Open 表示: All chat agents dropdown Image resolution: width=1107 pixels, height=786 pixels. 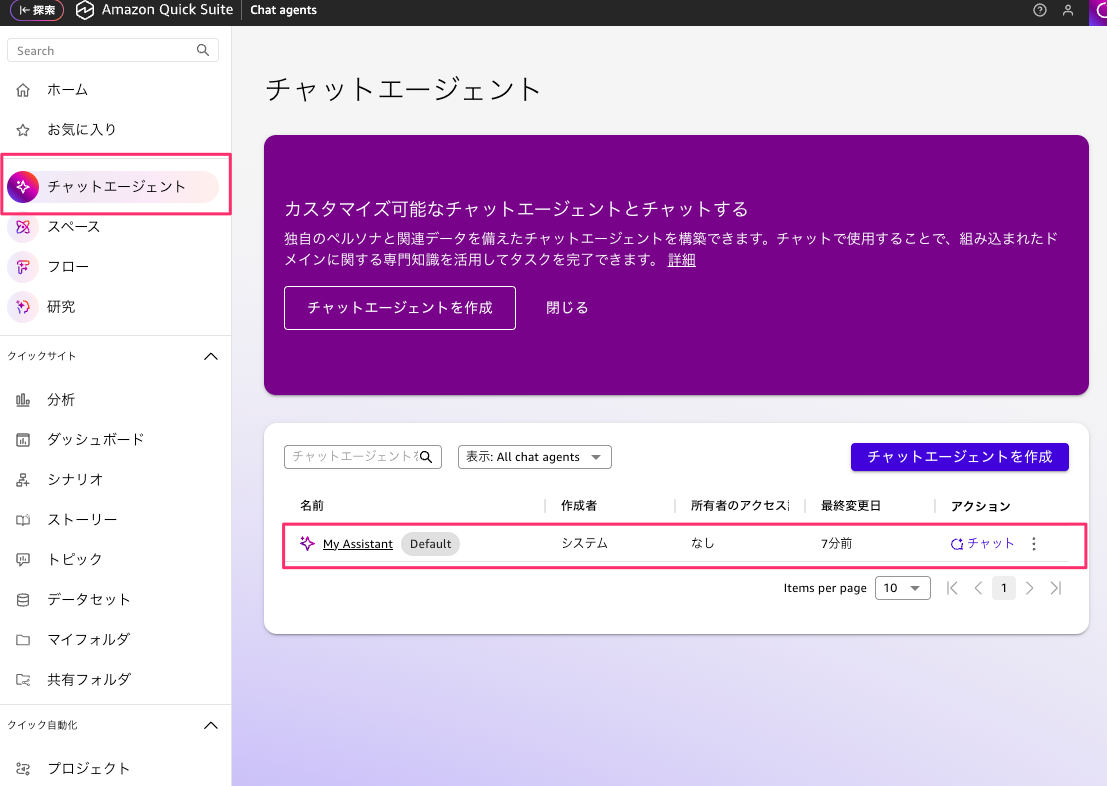[x=535, y=457]
